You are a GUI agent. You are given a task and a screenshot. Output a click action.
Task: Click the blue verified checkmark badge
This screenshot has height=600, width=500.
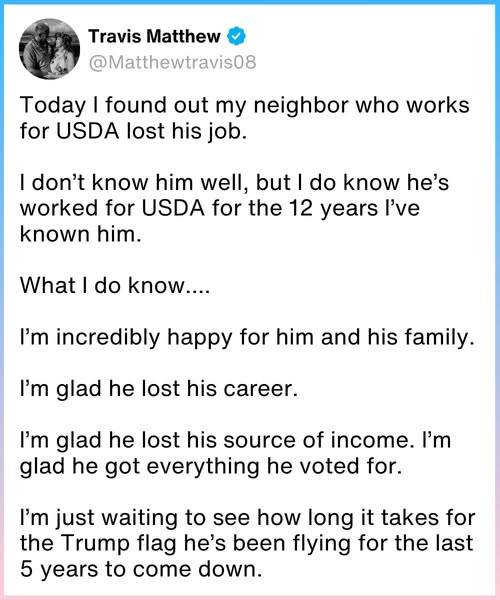[x=236, y=36]
